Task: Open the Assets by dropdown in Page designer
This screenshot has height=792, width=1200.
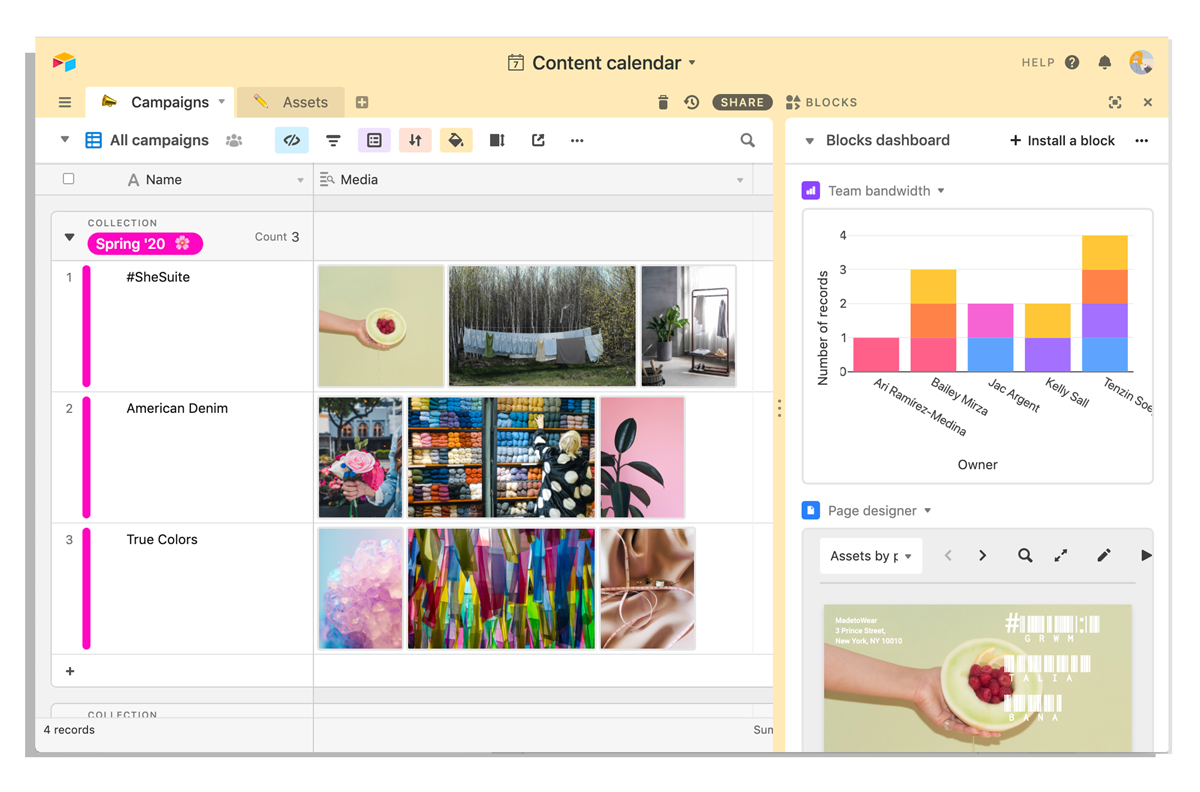Action: click(871, 556)
